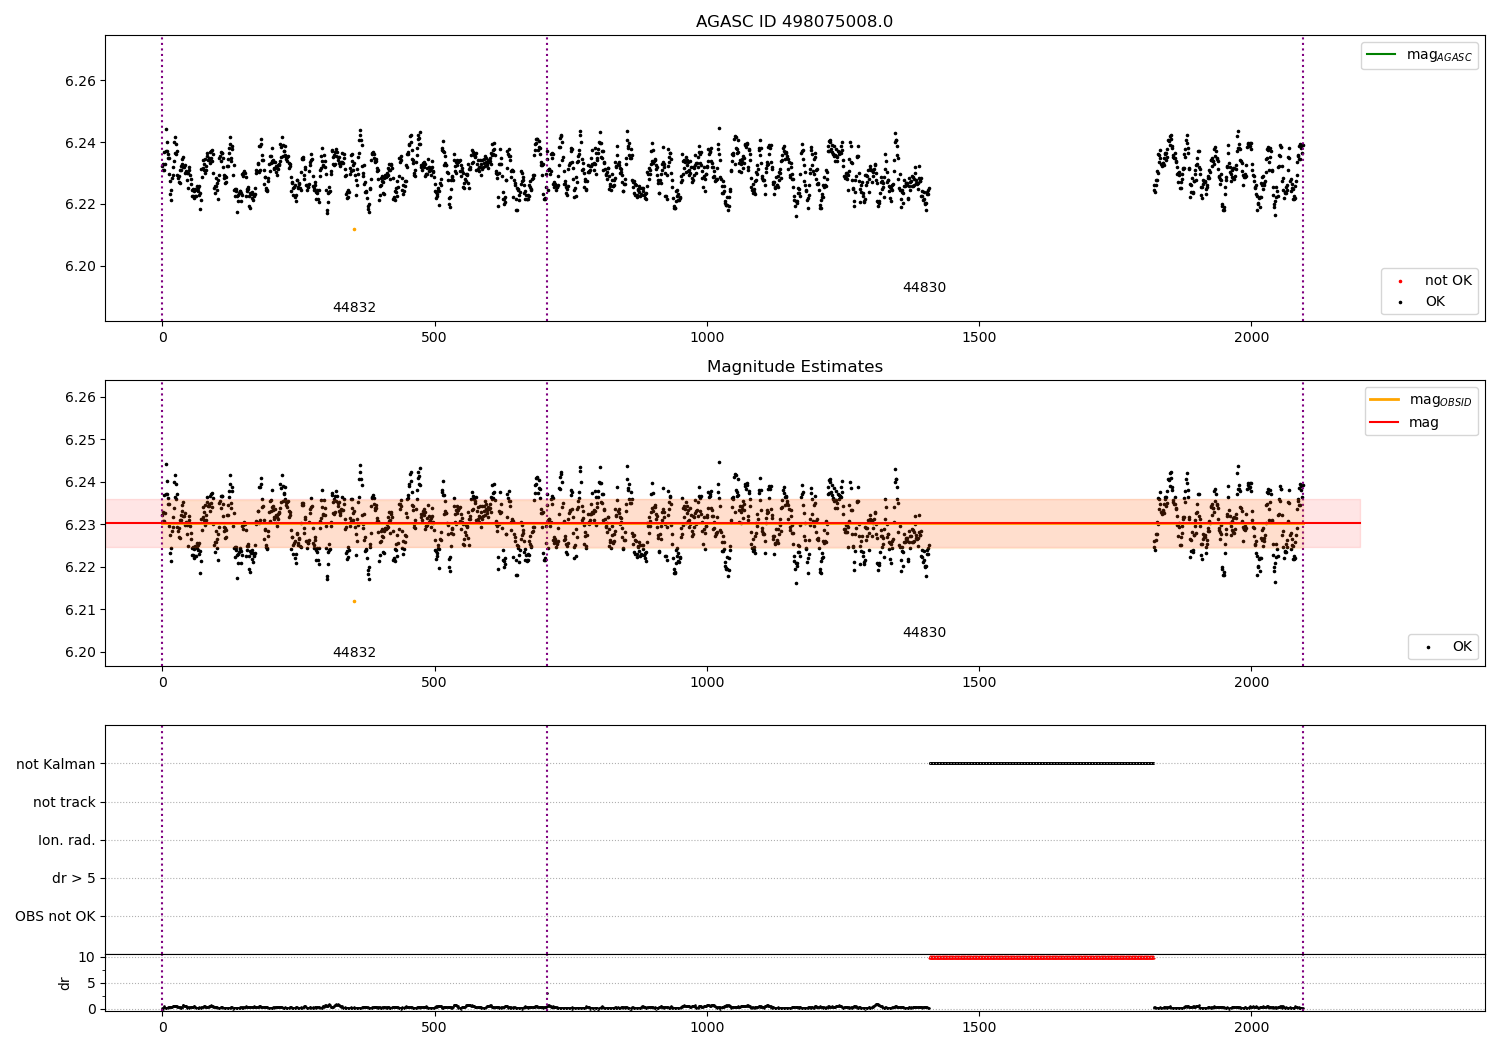1500x1050 pixels.
Task: Click the 44830 label in the top plot
Action: coord(924,287)
